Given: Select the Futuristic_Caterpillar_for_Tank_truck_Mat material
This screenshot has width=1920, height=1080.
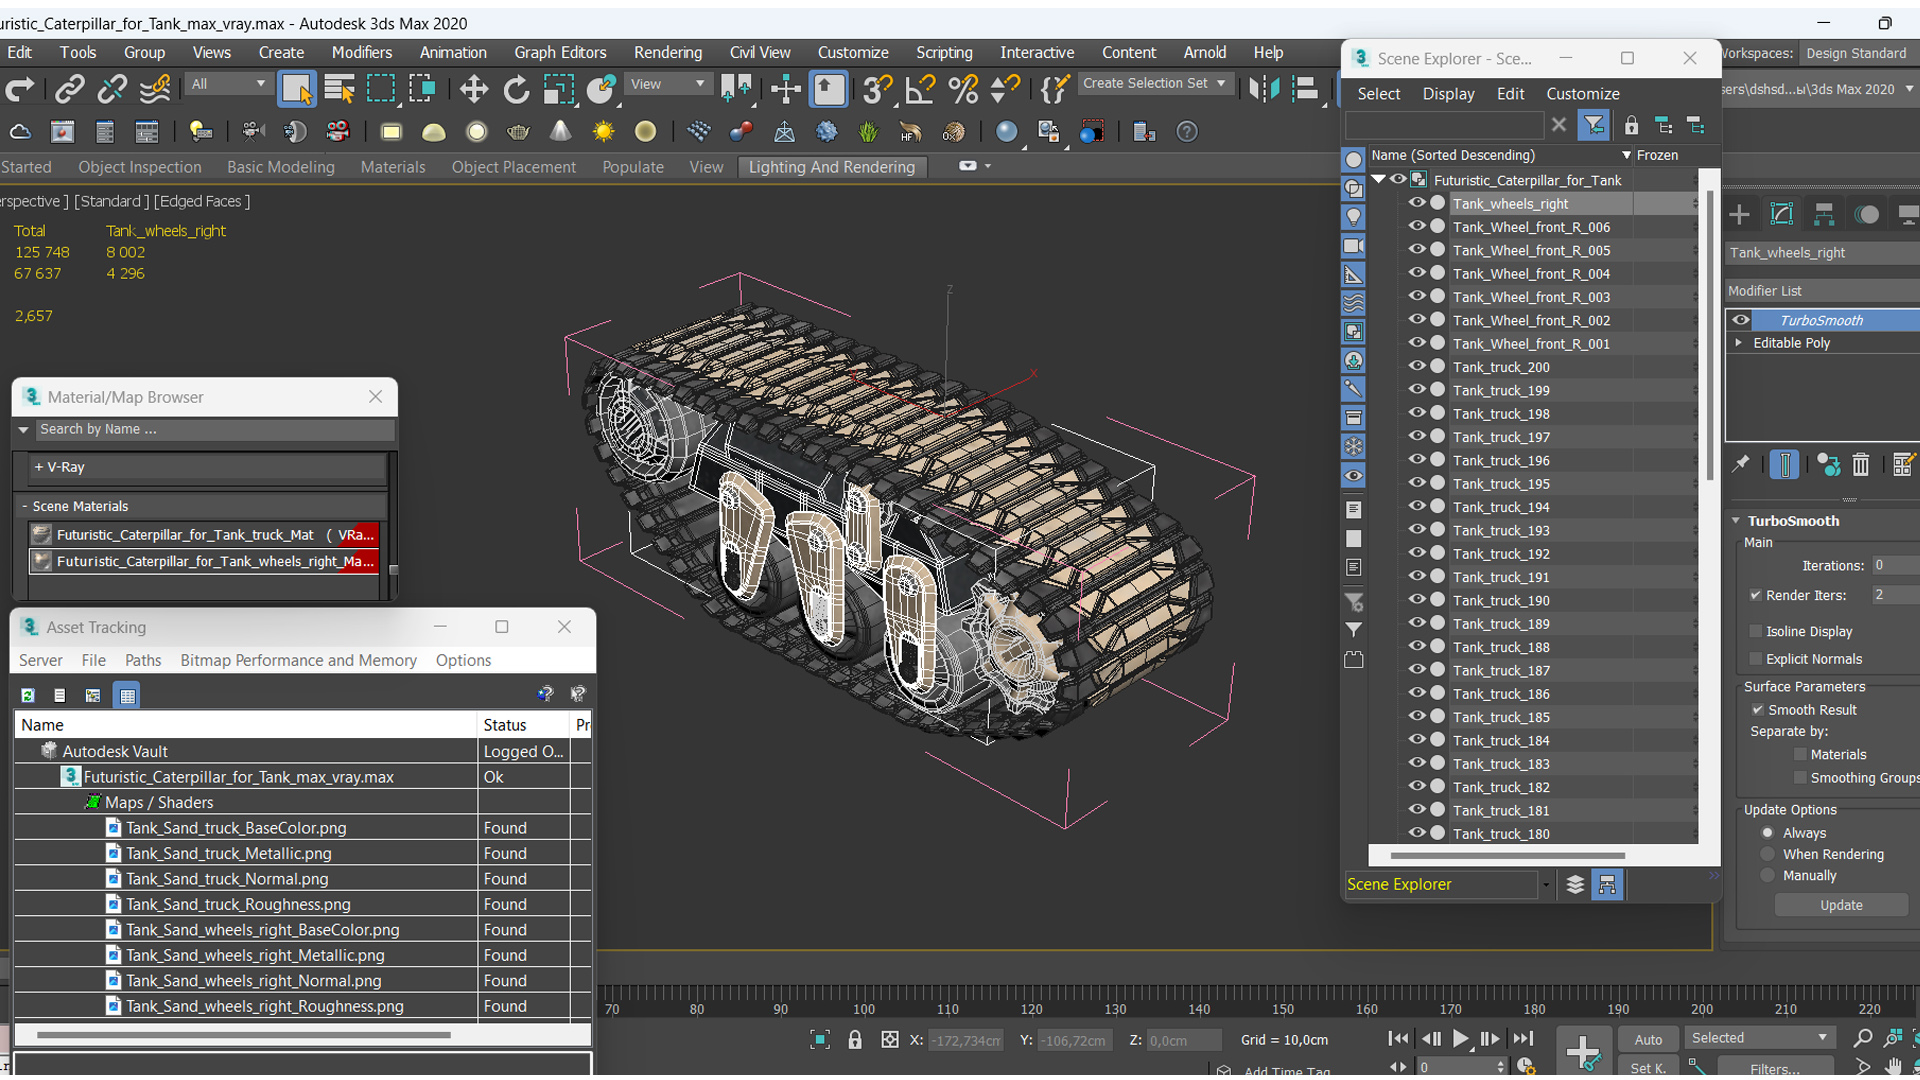Looking at the screenshot, I should pyautogui.click(x=204, y=535).
